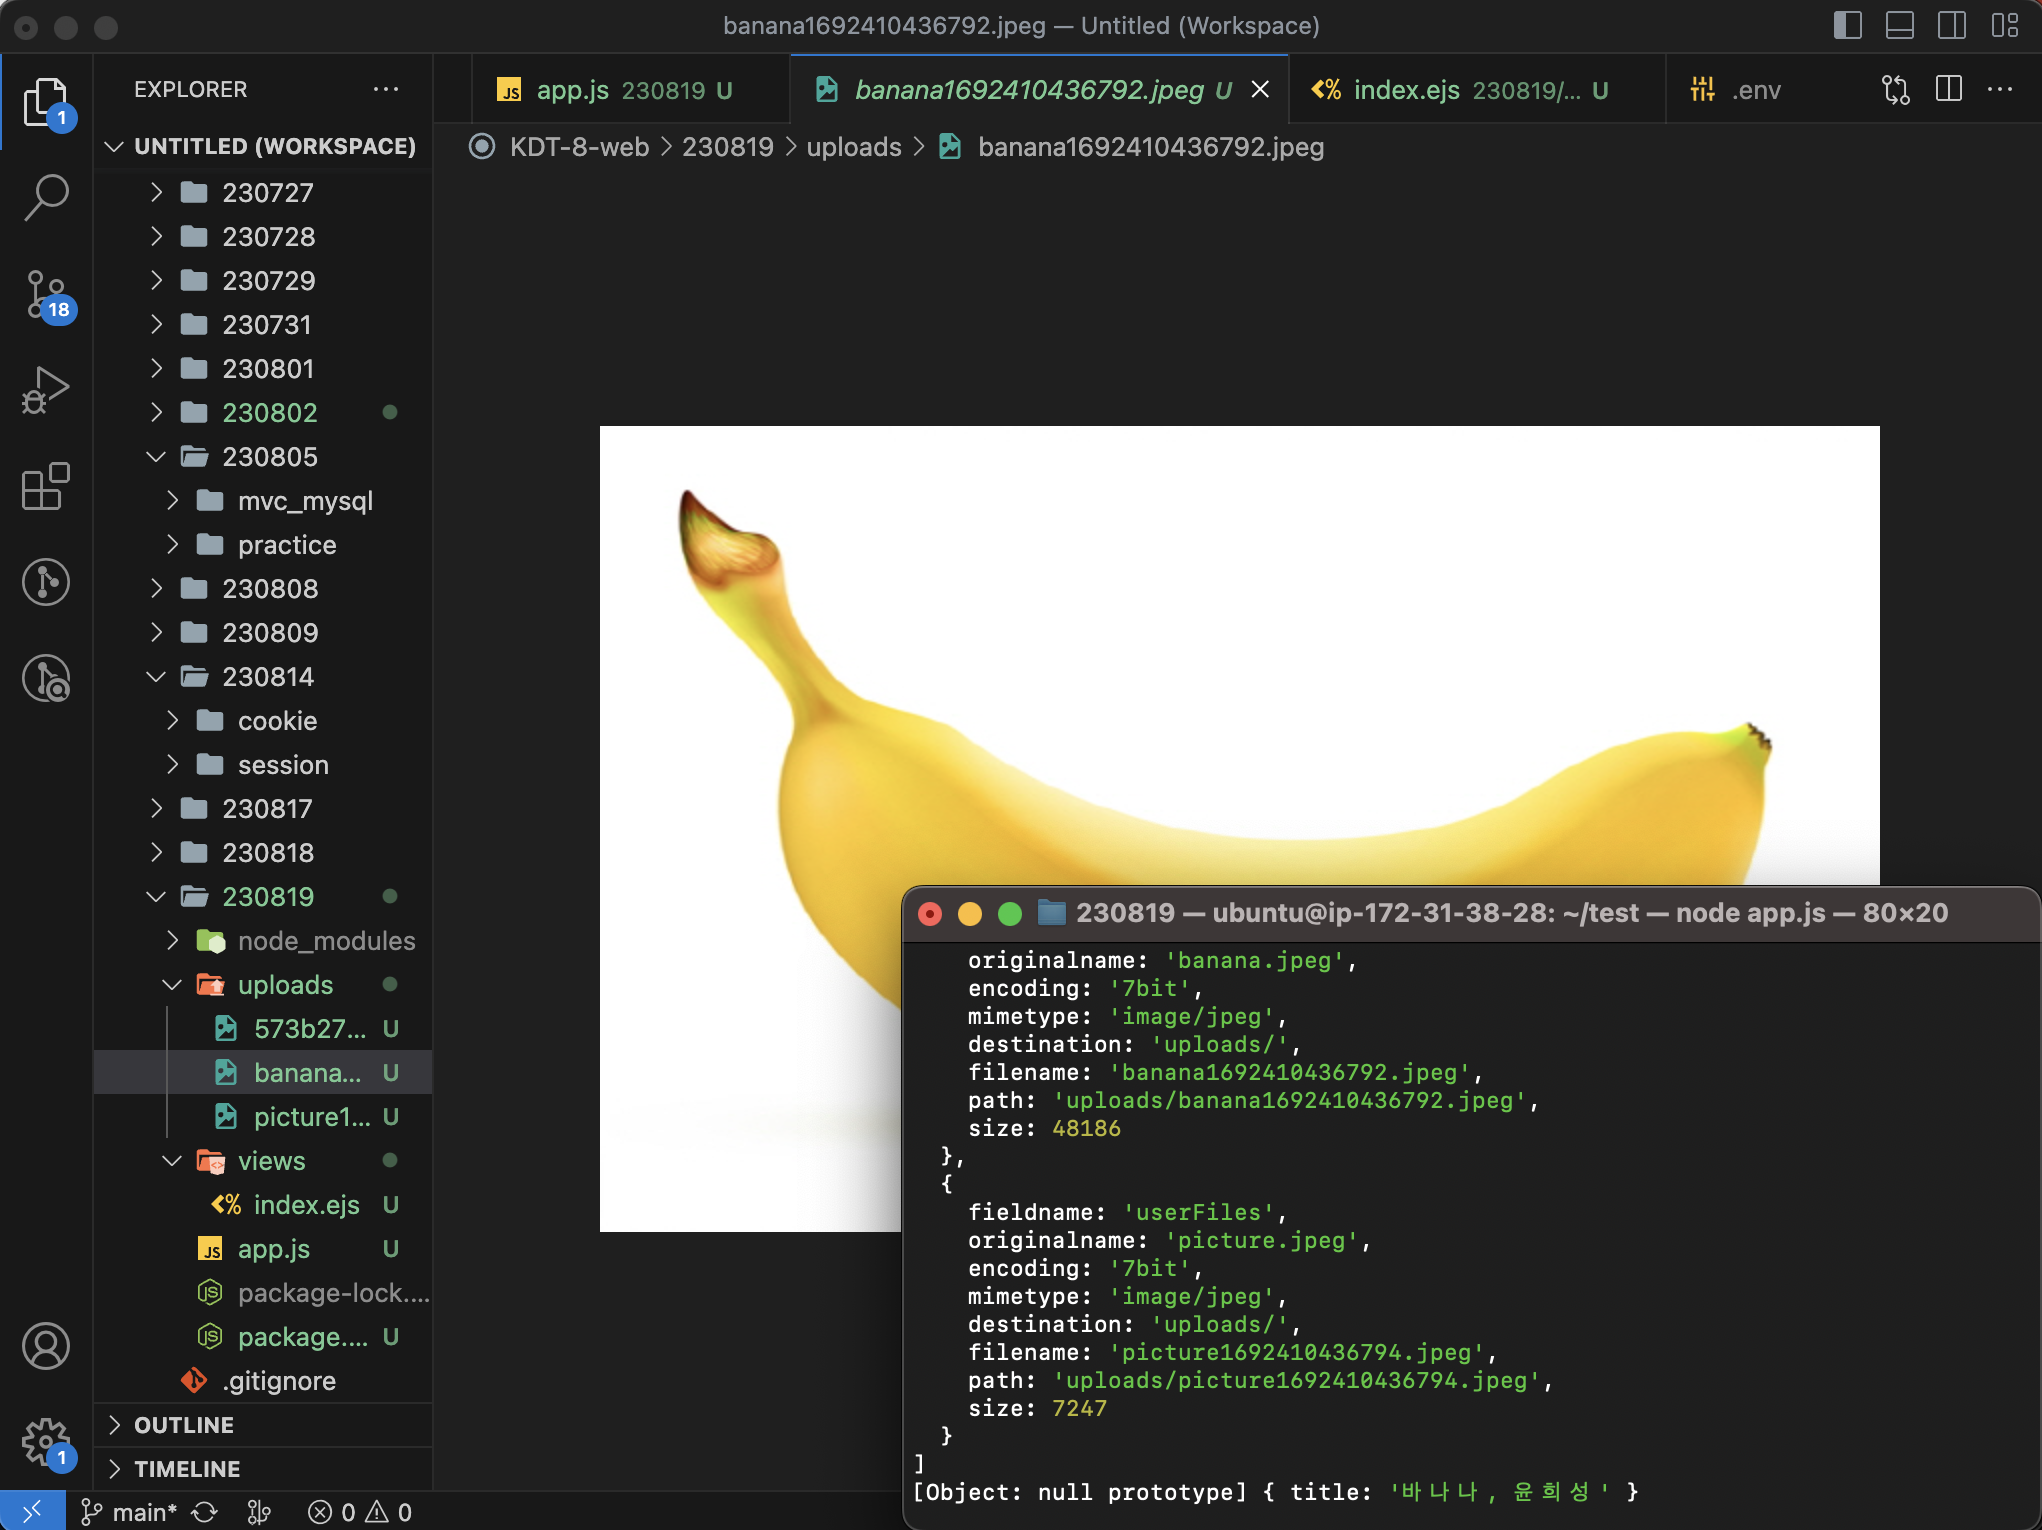Open app.js in the file tree
This screenshot has width=2042, height=1530.
263,1248
